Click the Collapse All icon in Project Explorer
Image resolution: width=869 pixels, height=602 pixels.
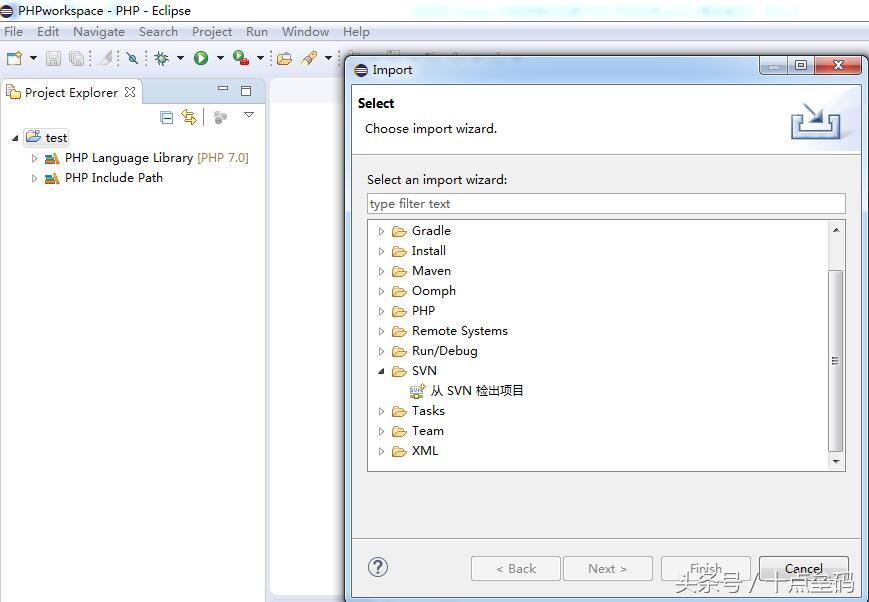point(167,117)
